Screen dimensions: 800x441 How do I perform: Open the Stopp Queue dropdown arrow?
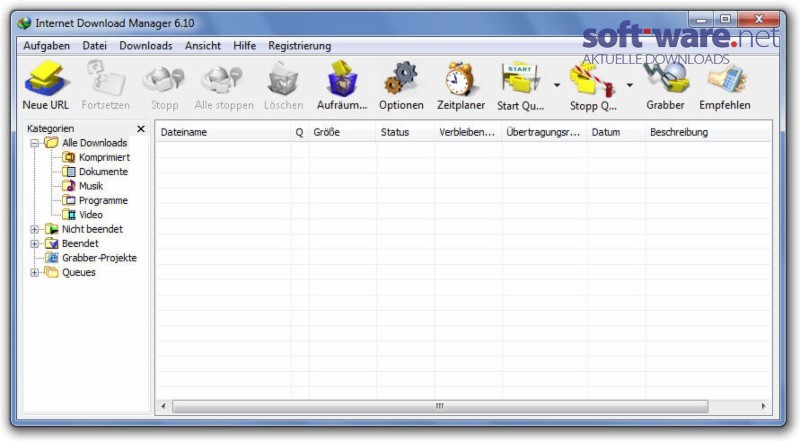pyautogui.click(x=630, y=85)
